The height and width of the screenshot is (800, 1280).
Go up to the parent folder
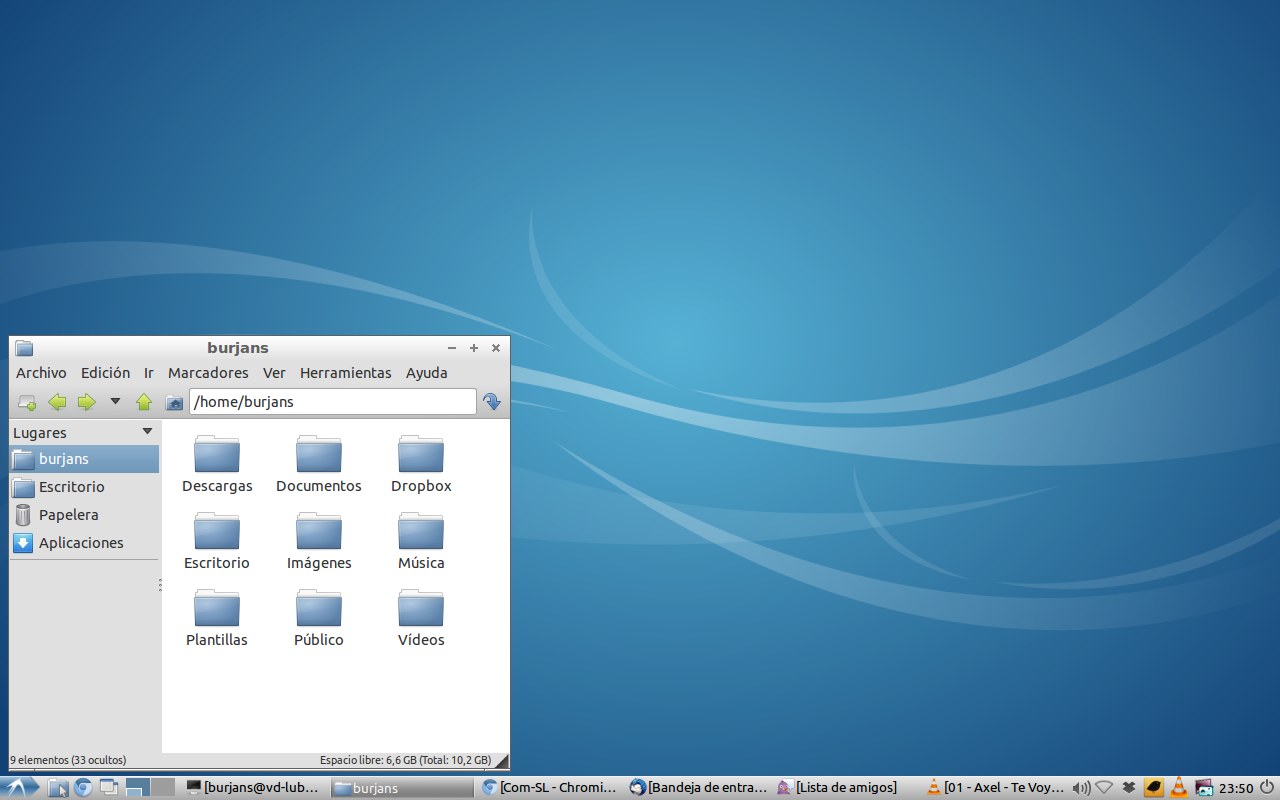pyautogui.click(x=144, y=402)
